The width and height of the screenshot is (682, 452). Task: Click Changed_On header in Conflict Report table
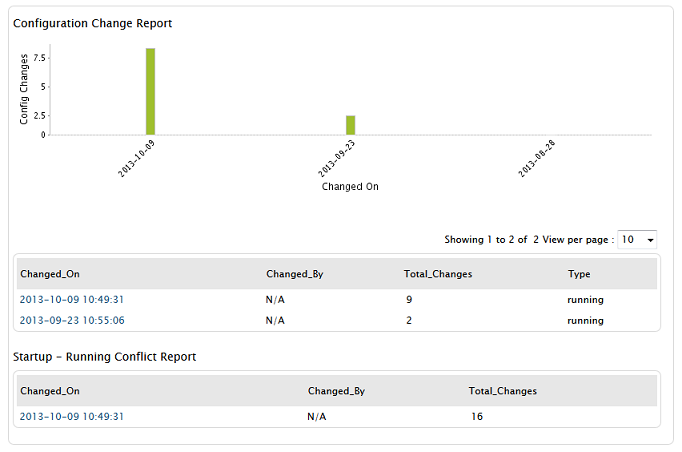point(48,391)
